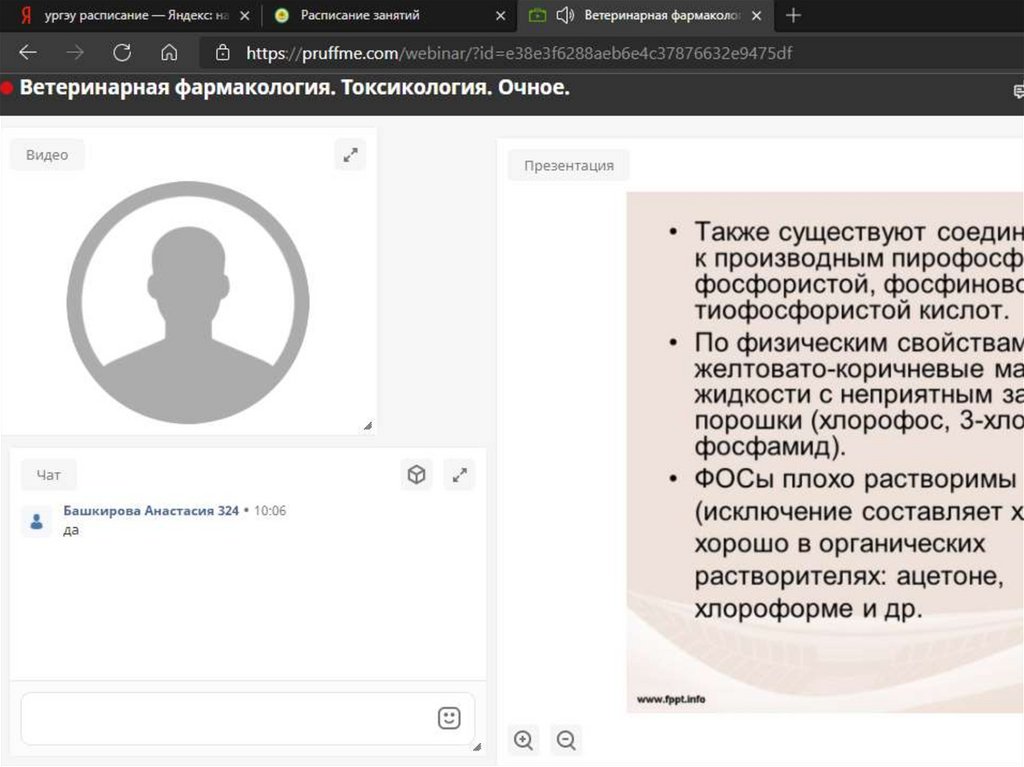Select the pruffme.com address bar URL
The image size is (1024, 767).
(518, 53)
